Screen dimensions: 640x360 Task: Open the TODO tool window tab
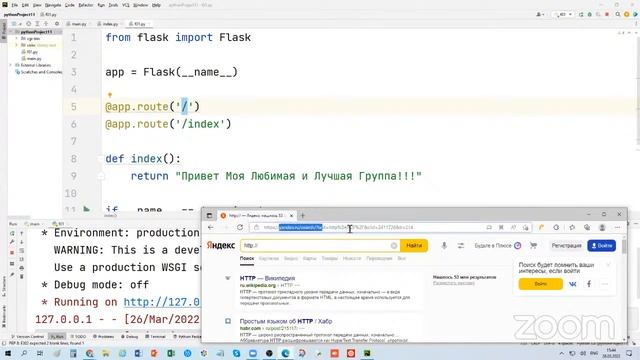coord(78,337)
